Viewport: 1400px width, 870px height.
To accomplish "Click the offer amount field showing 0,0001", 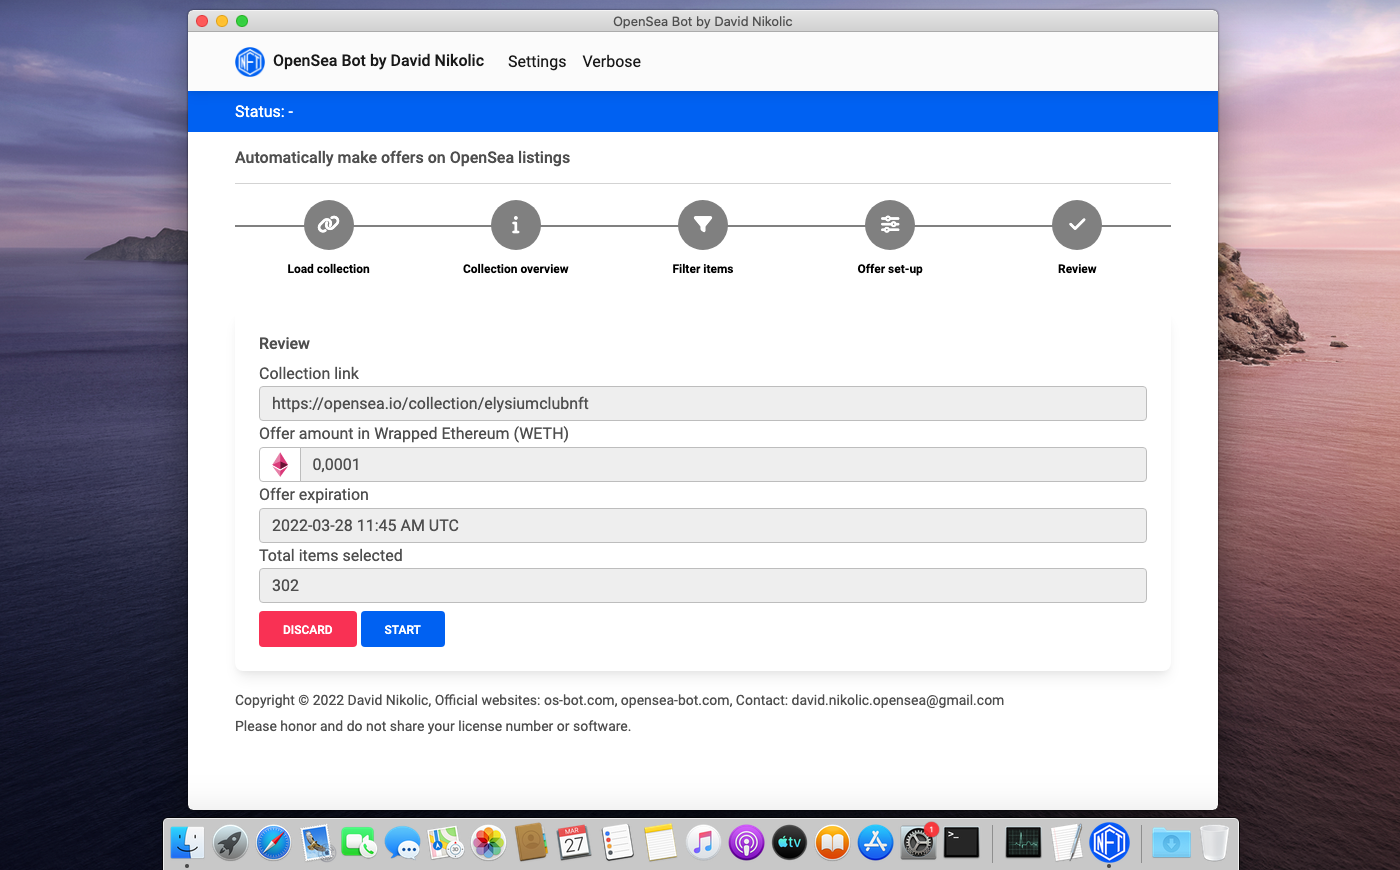I will coord(724,464).
